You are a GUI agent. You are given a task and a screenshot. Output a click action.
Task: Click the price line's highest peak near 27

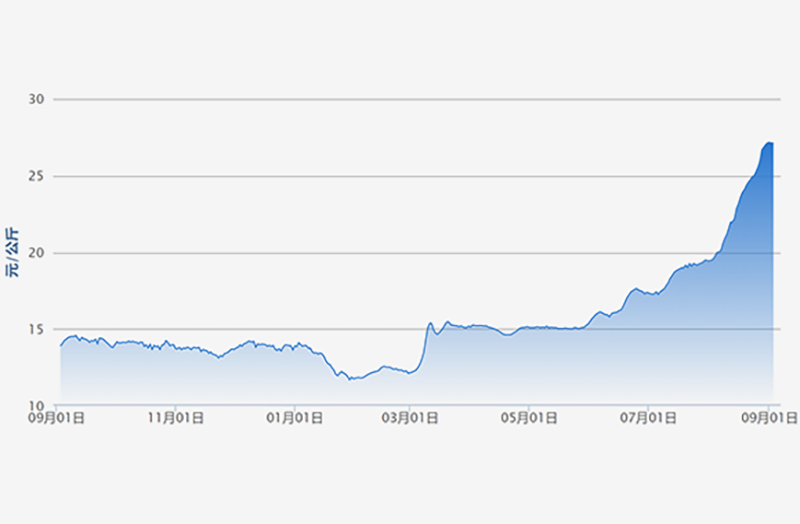point(769,143)
